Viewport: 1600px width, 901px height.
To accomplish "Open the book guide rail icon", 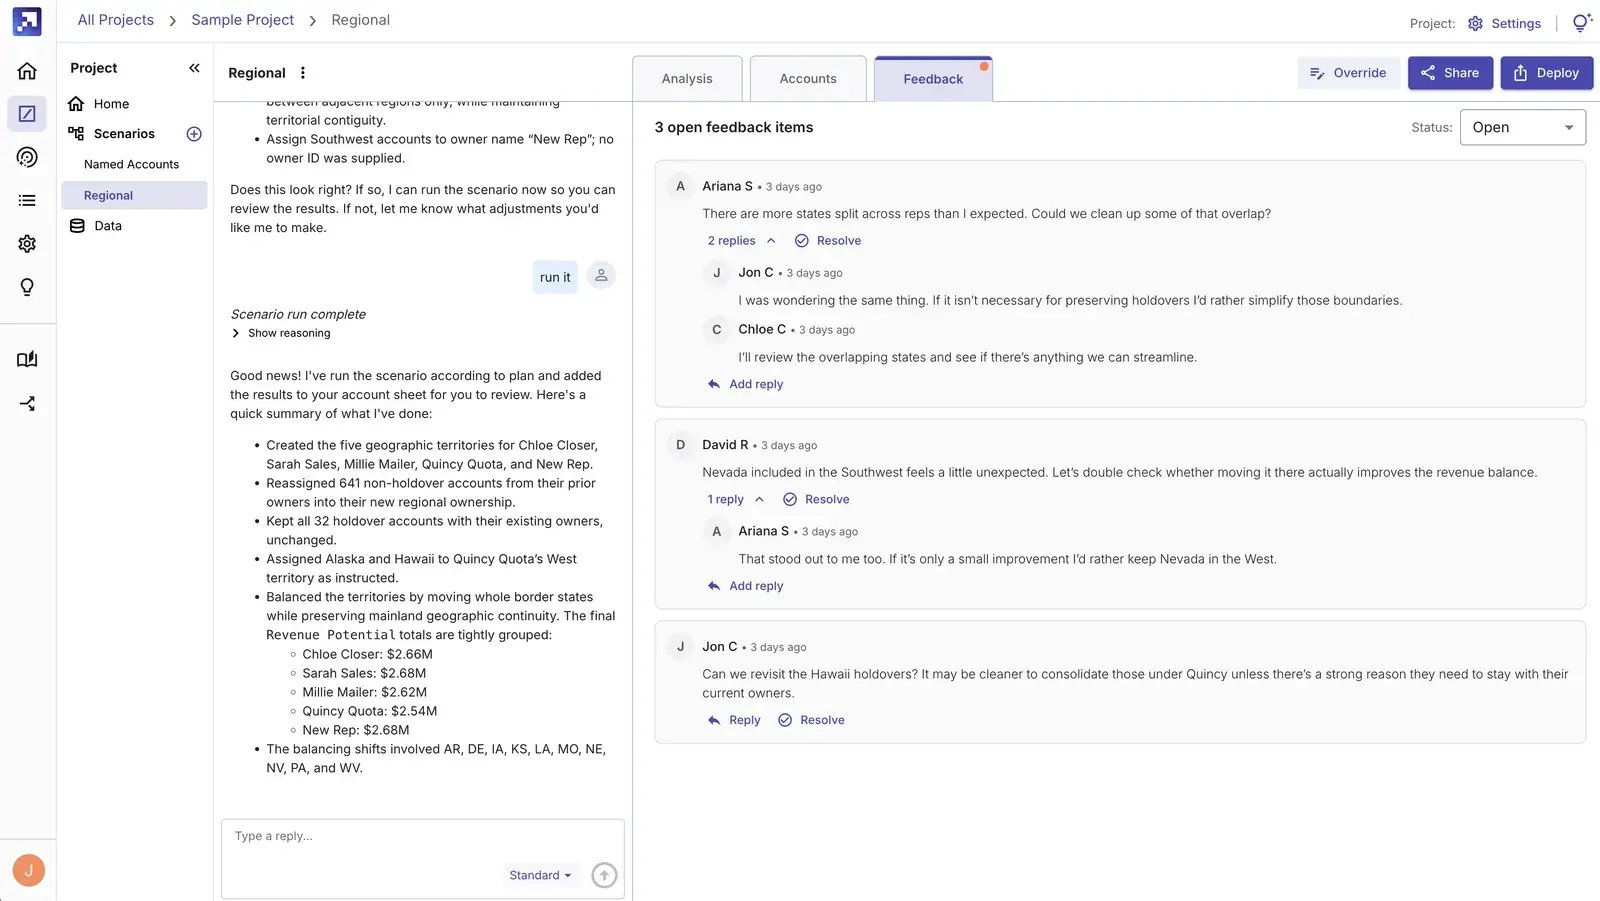I will tap(27, 360).
